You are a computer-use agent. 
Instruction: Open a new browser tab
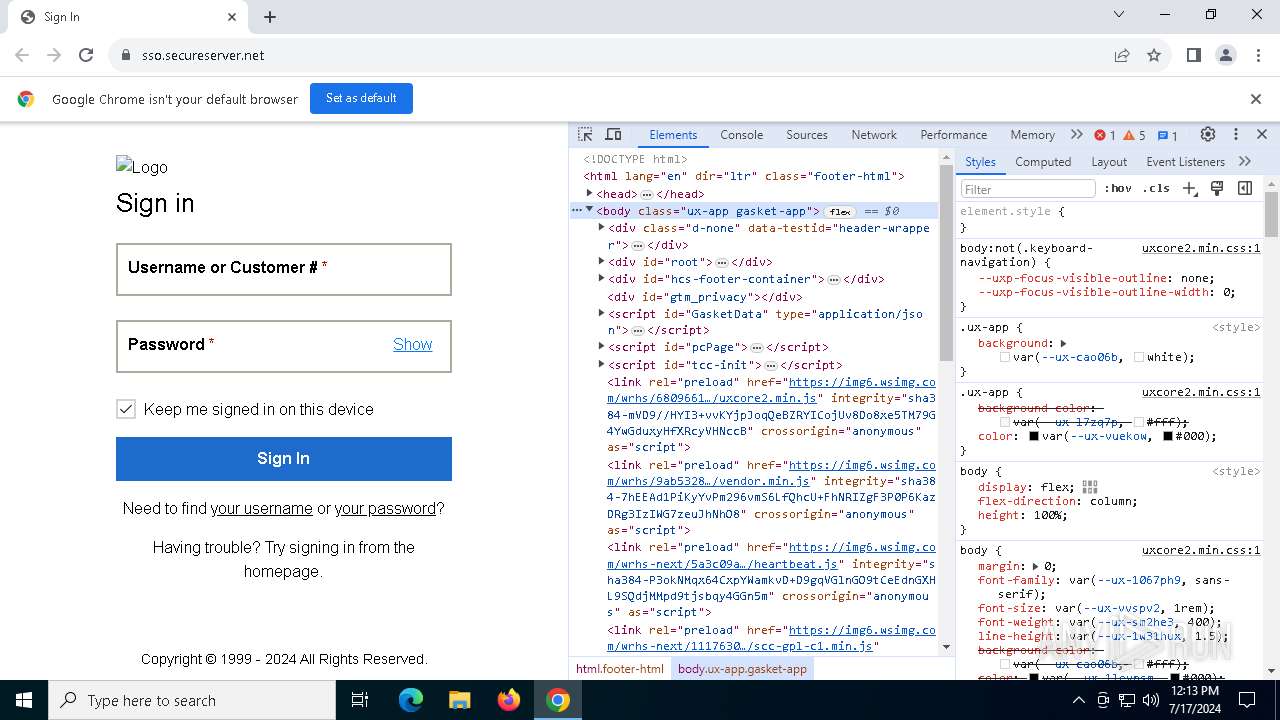(270, 17)
